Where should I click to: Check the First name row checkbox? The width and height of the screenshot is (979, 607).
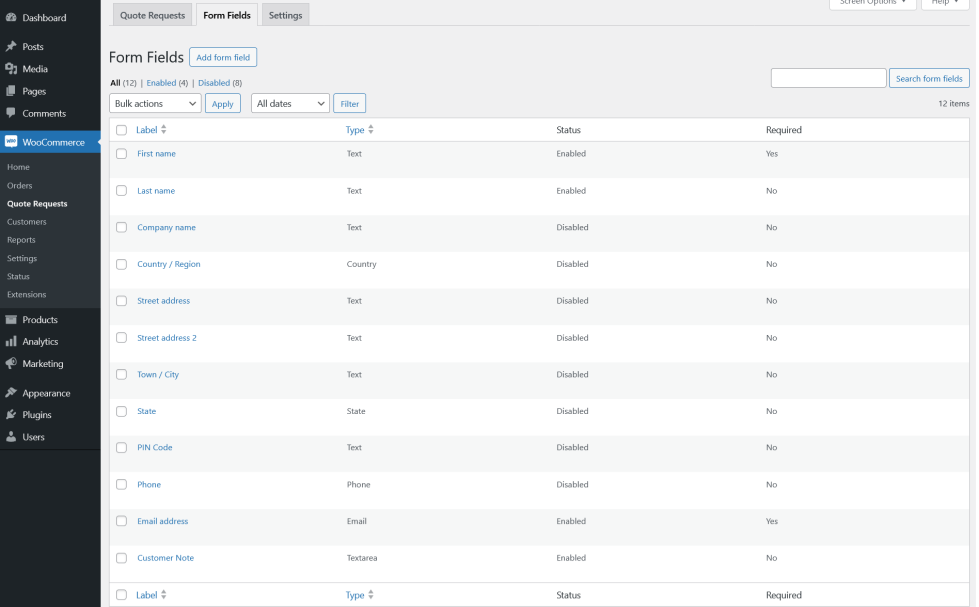coord(122,154)
